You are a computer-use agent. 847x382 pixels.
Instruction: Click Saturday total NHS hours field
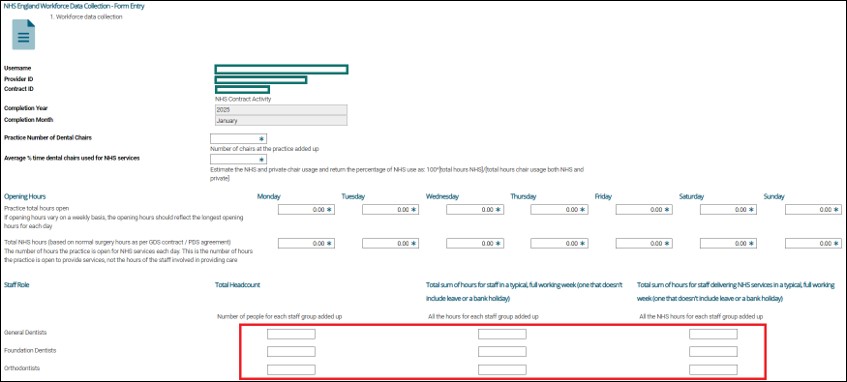pos(728,244)
